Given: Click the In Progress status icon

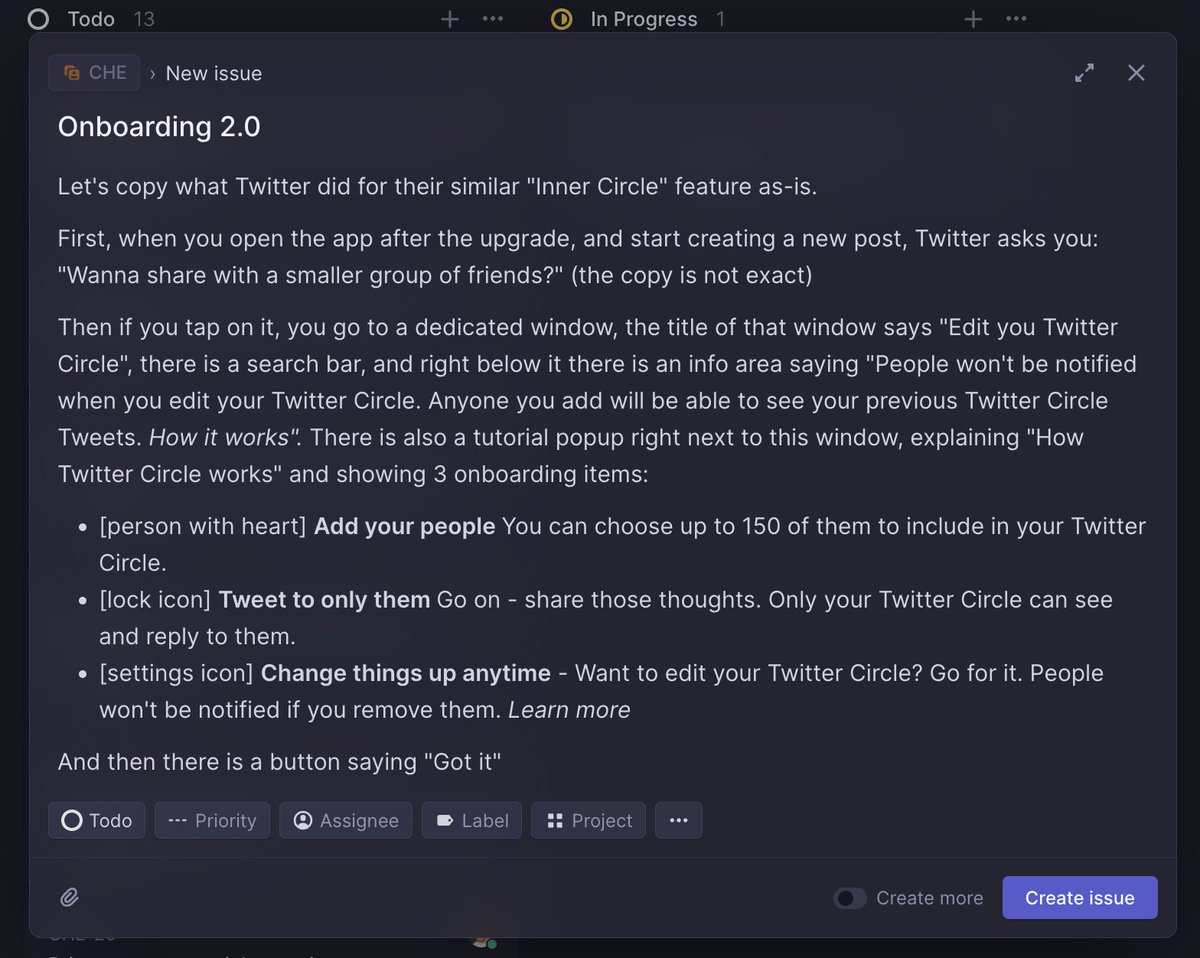Looking at the screenshot, I should pos(562,19).
